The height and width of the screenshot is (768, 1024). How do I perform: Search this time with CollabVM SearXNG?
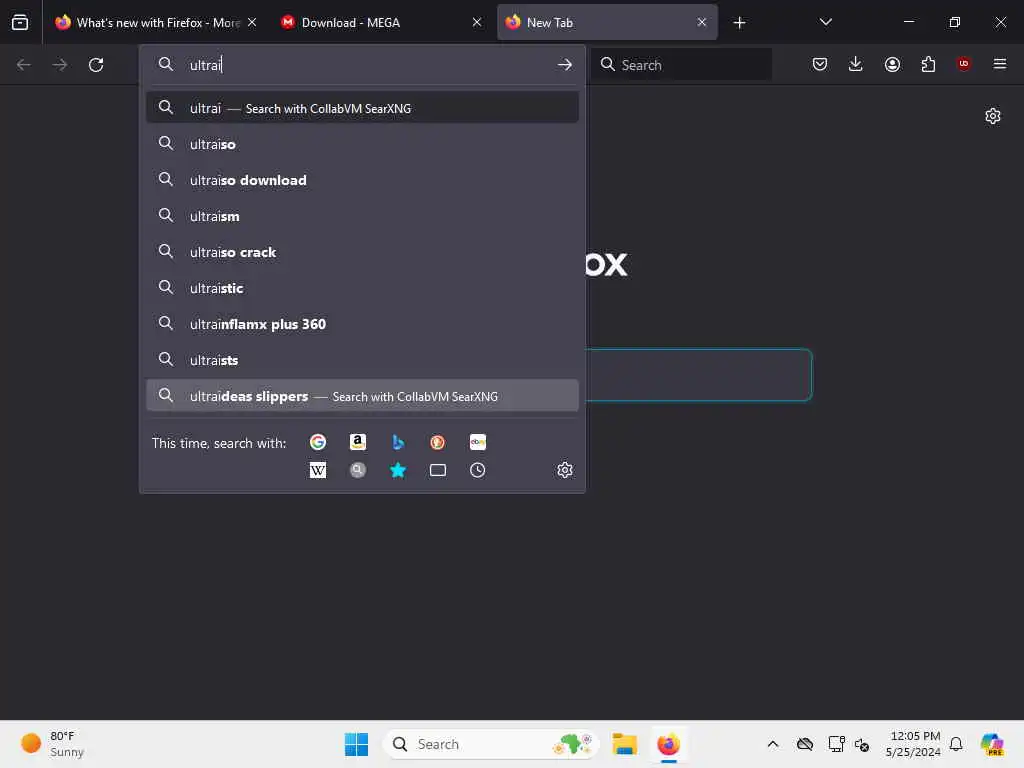[357, 470]
